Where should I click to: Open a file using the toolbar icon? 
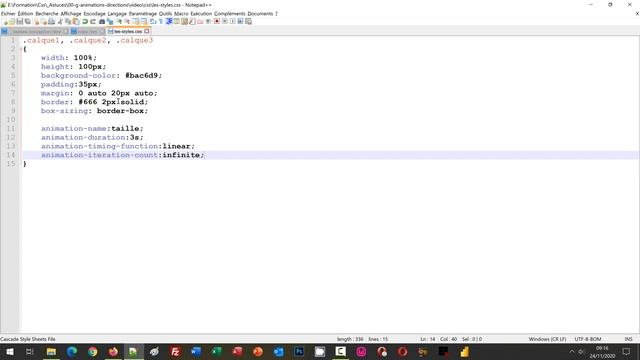point(12,21)
